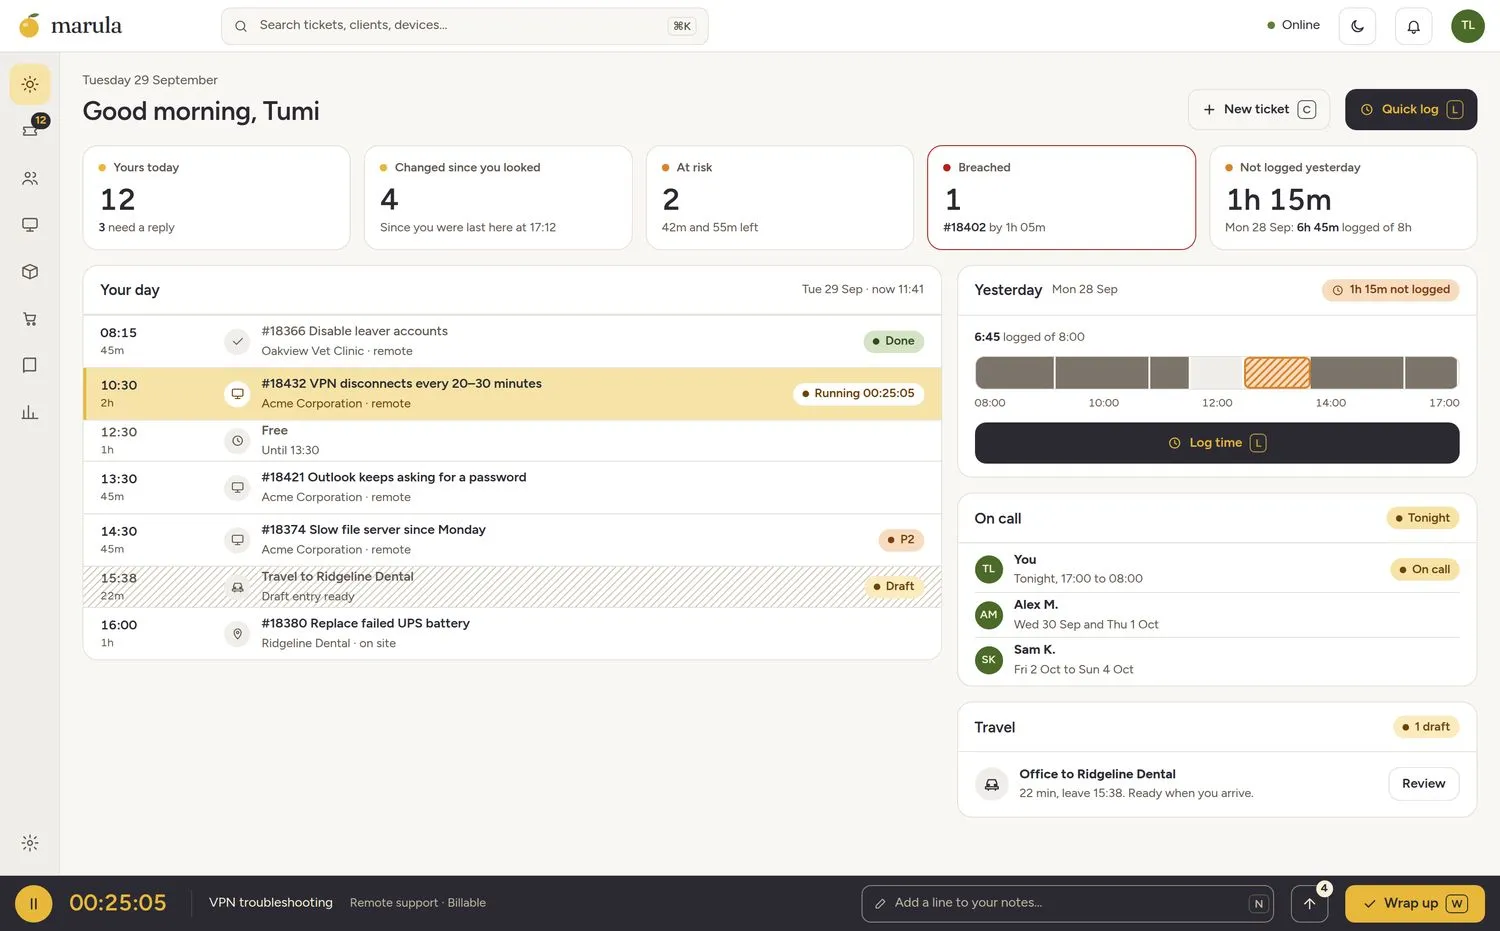The height and width of the screenshot is (931, 1500).
Task: Open the Breached #18402 card
Action: 1061,198
